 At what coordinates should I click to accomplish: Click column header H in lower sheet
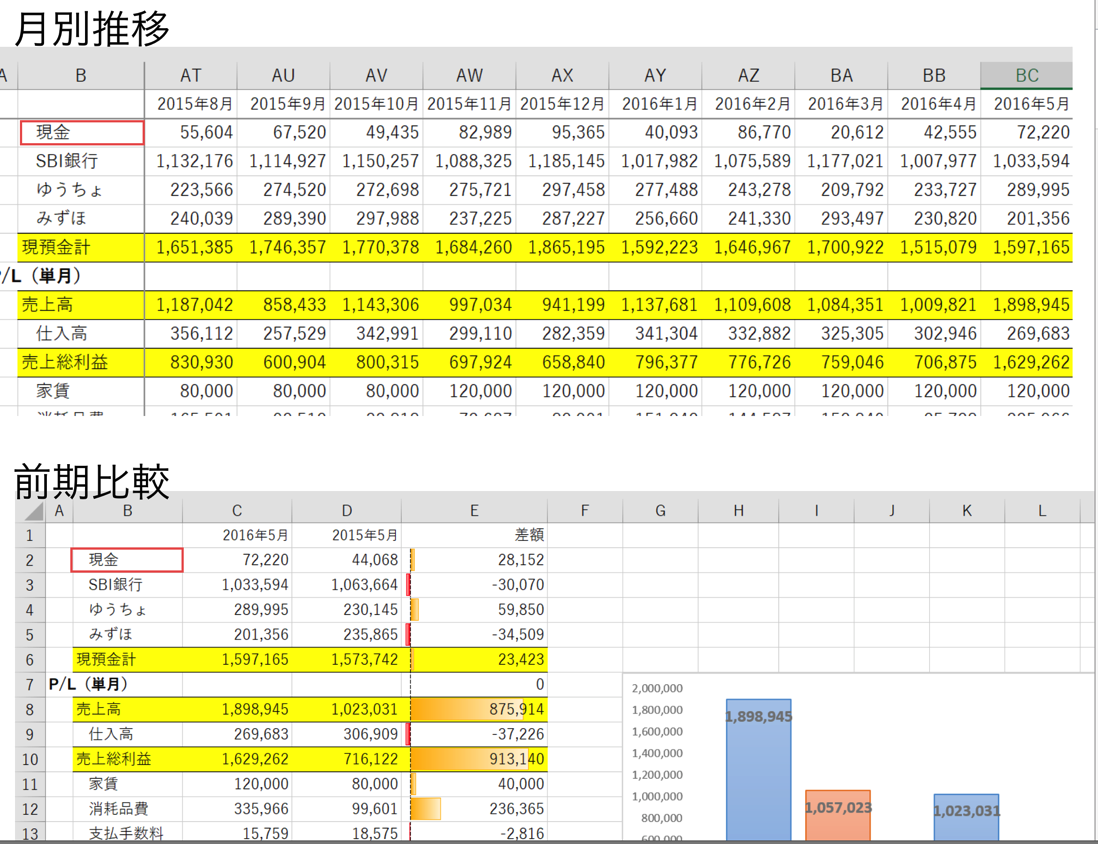738,511
